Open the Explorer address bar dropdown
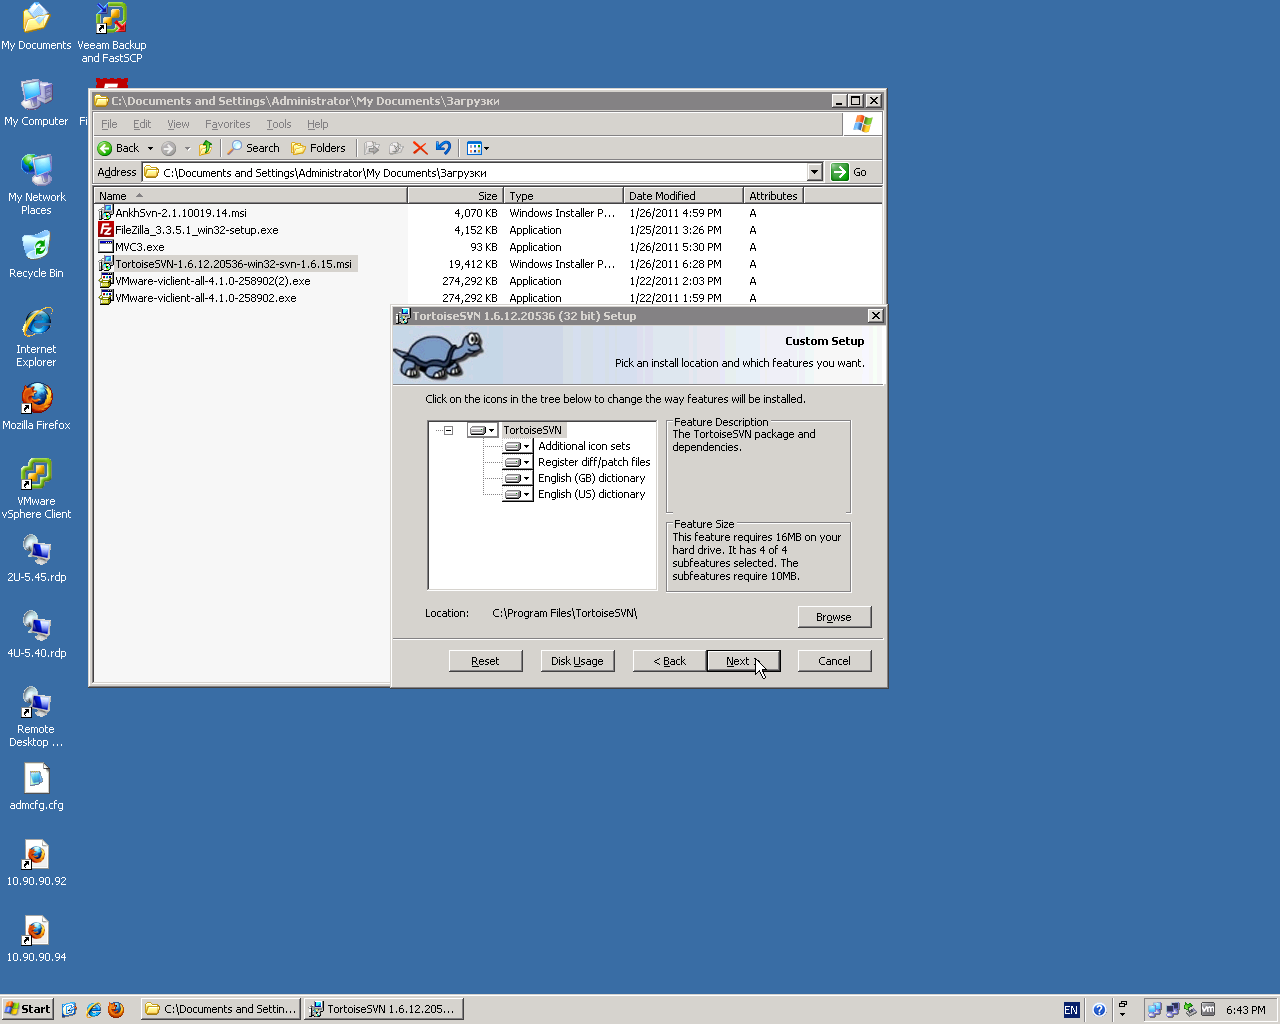This screenshot has height=1024, width=1280. click(814, 172)
